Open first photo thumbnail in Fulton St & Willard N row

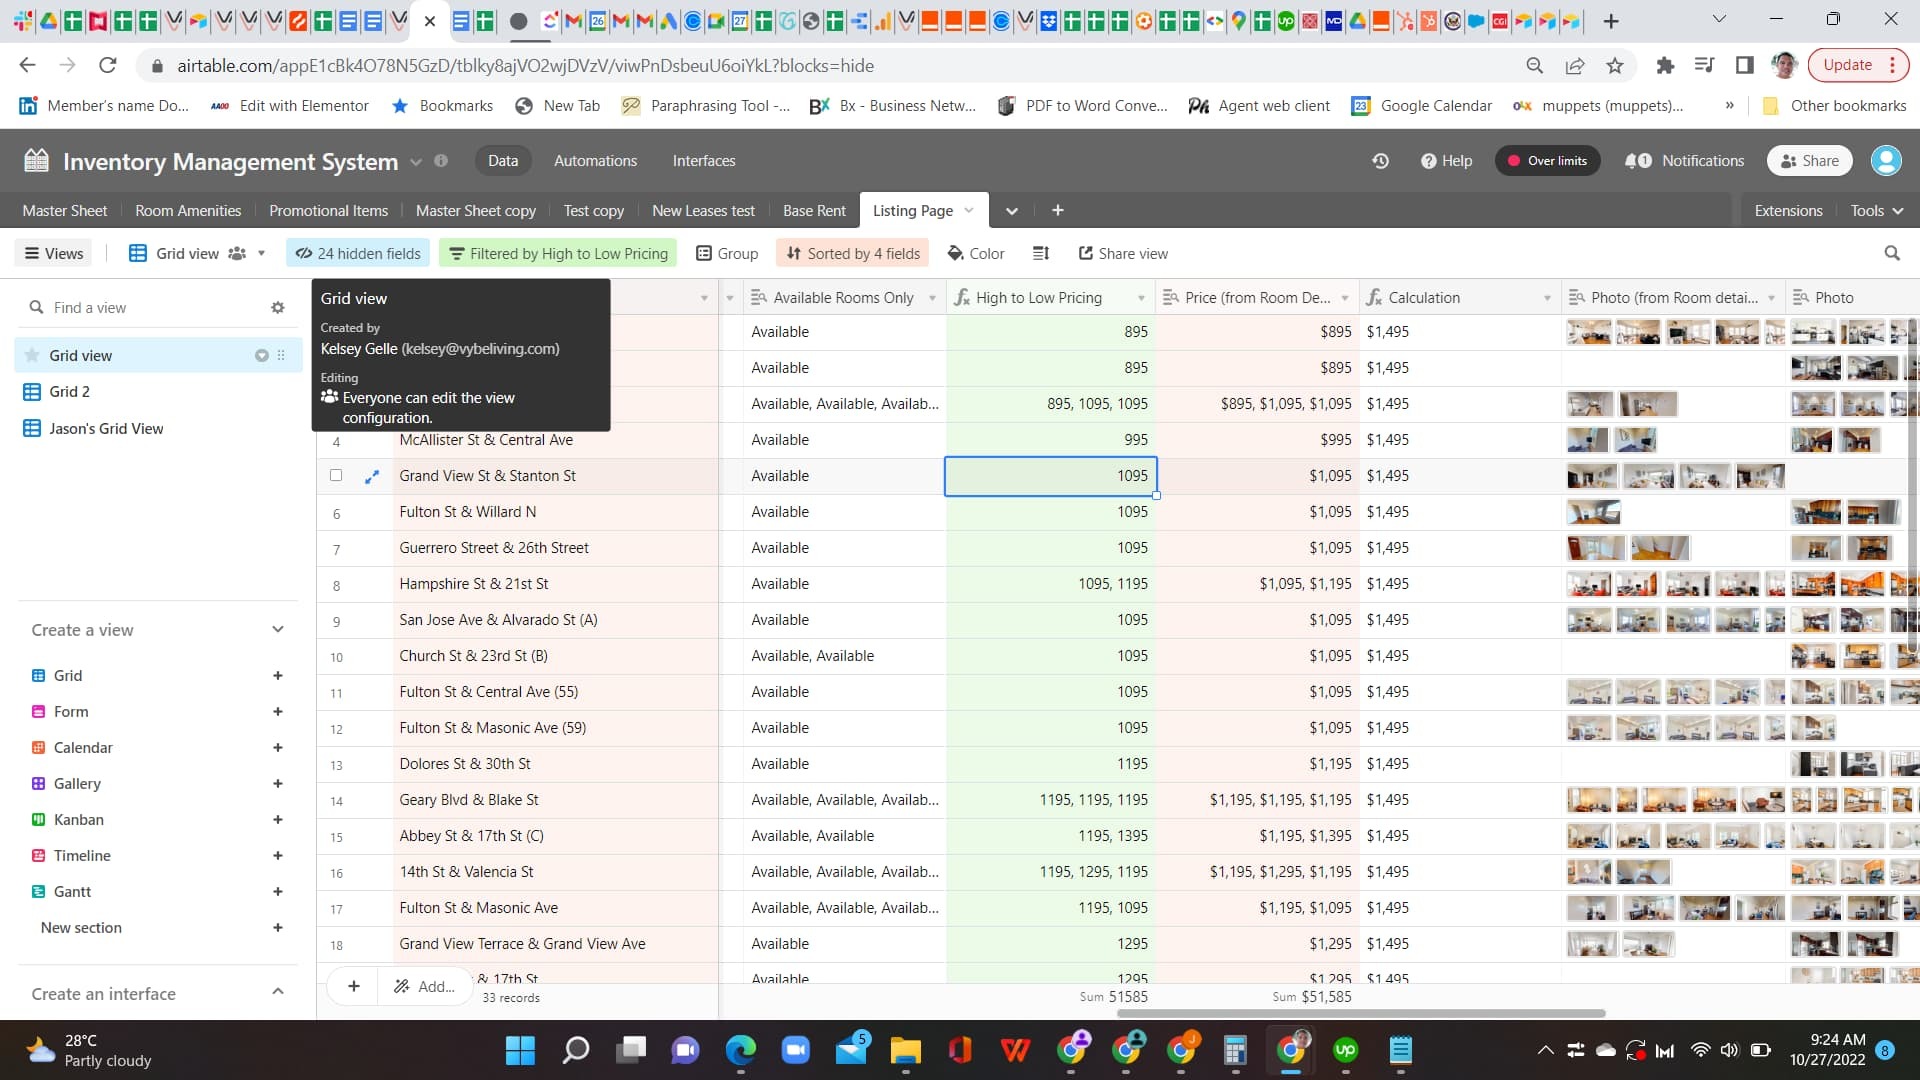(x=1593, y=513)
